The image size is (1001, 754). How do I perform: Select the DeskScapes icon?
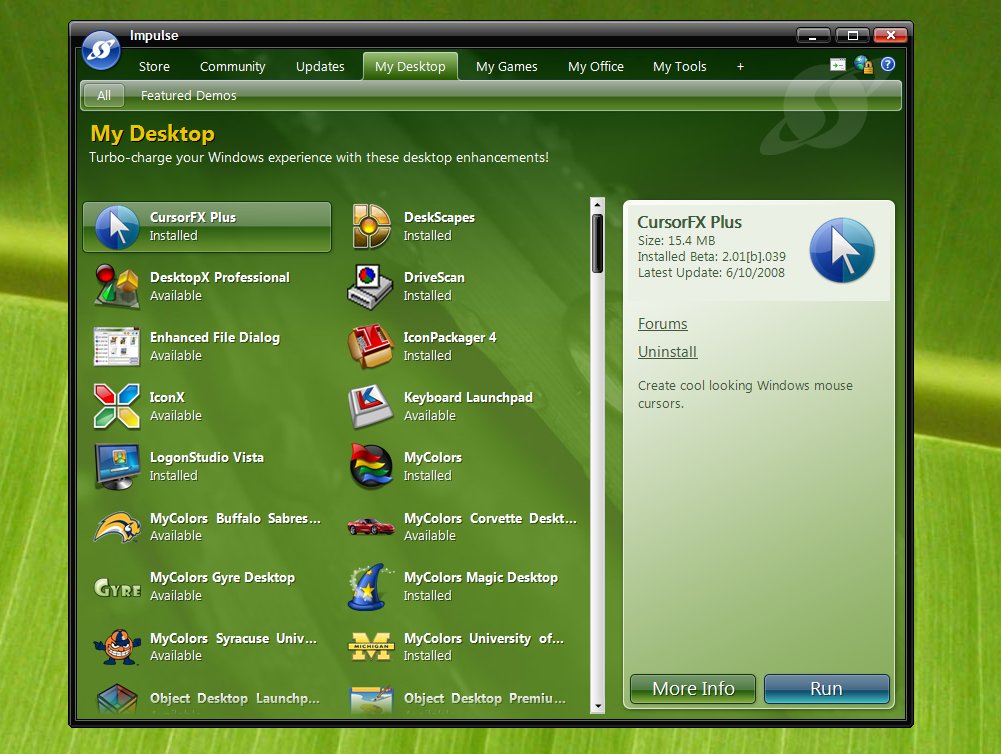pyautogui.click(x=371, y=226)
